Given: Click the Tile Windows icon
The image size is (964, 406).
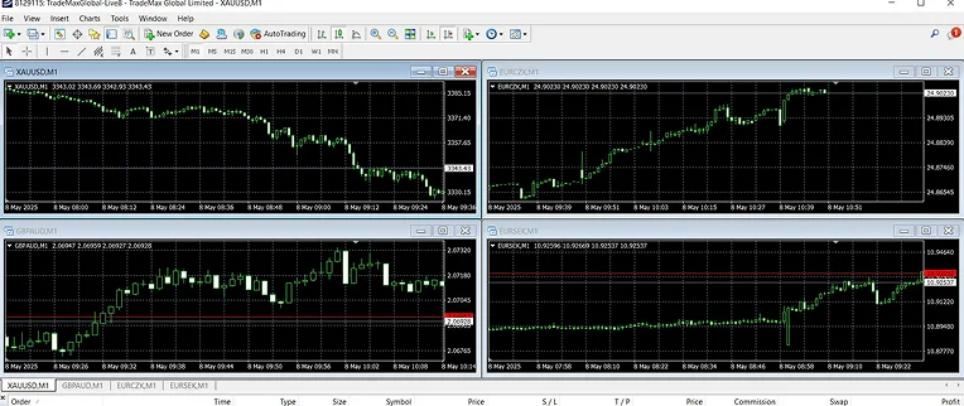Looking at the screenshot, I should point(410,34).
